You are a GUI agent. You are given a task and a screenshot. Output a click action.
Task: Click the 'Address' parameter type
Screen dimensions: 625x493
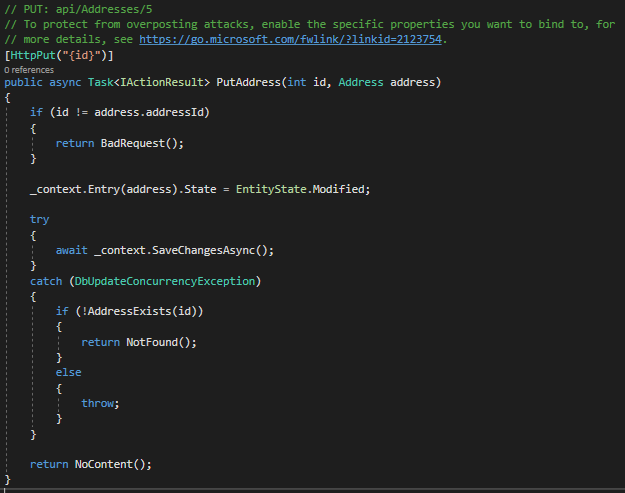point(361,82)
